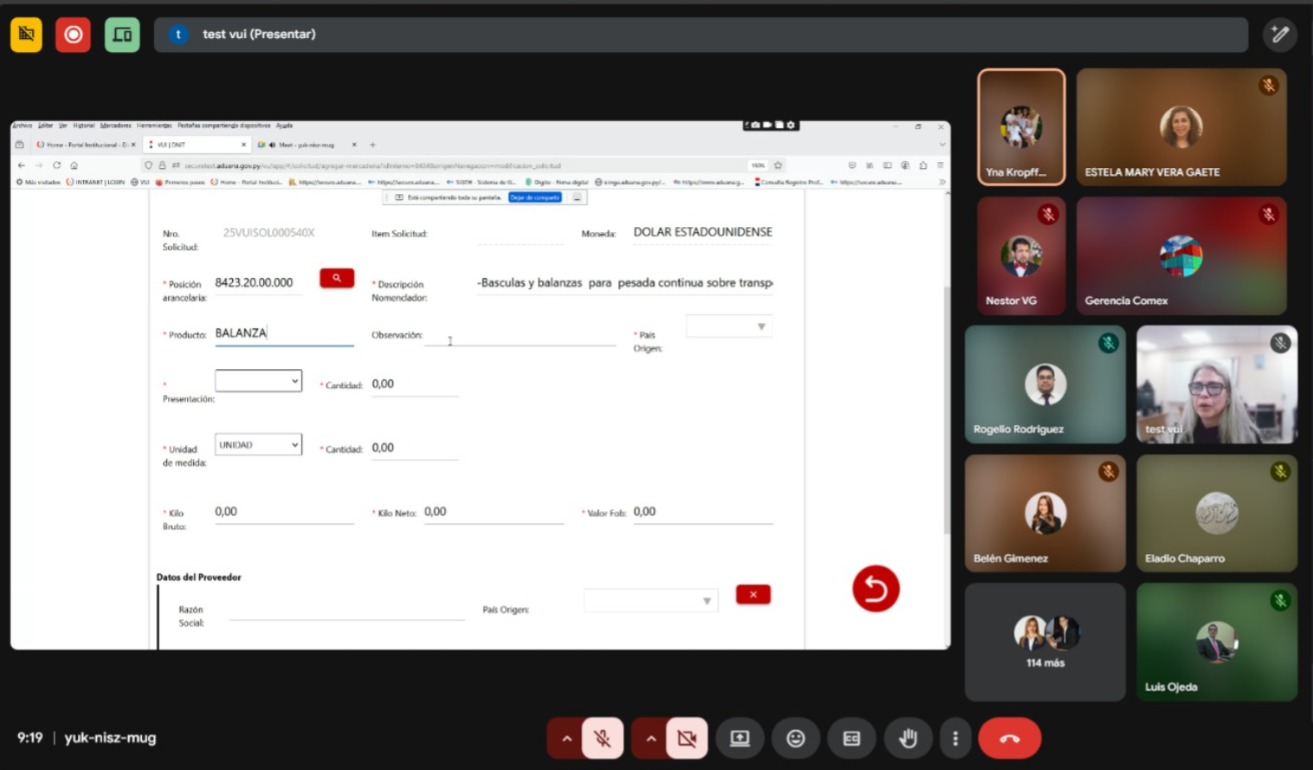The image size is (1313, 770).
Task: Open the Presentación dropdown
Action: click(258, 381)
